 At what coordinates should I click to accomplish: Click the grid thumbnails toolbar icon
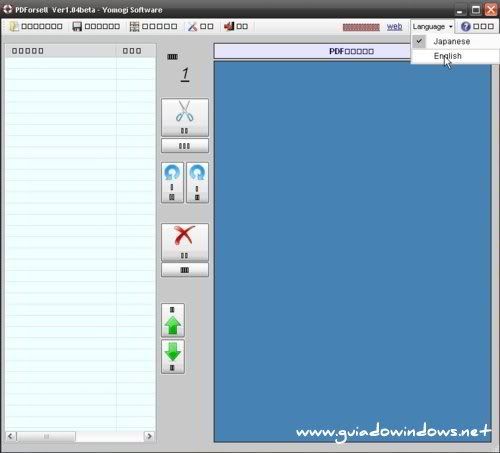(134, 27)
